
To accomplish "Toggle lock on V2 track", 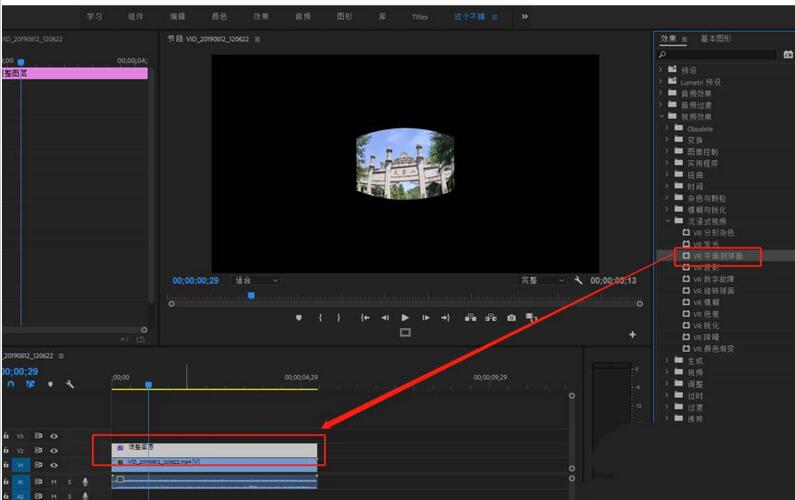I will coord(6,450).
